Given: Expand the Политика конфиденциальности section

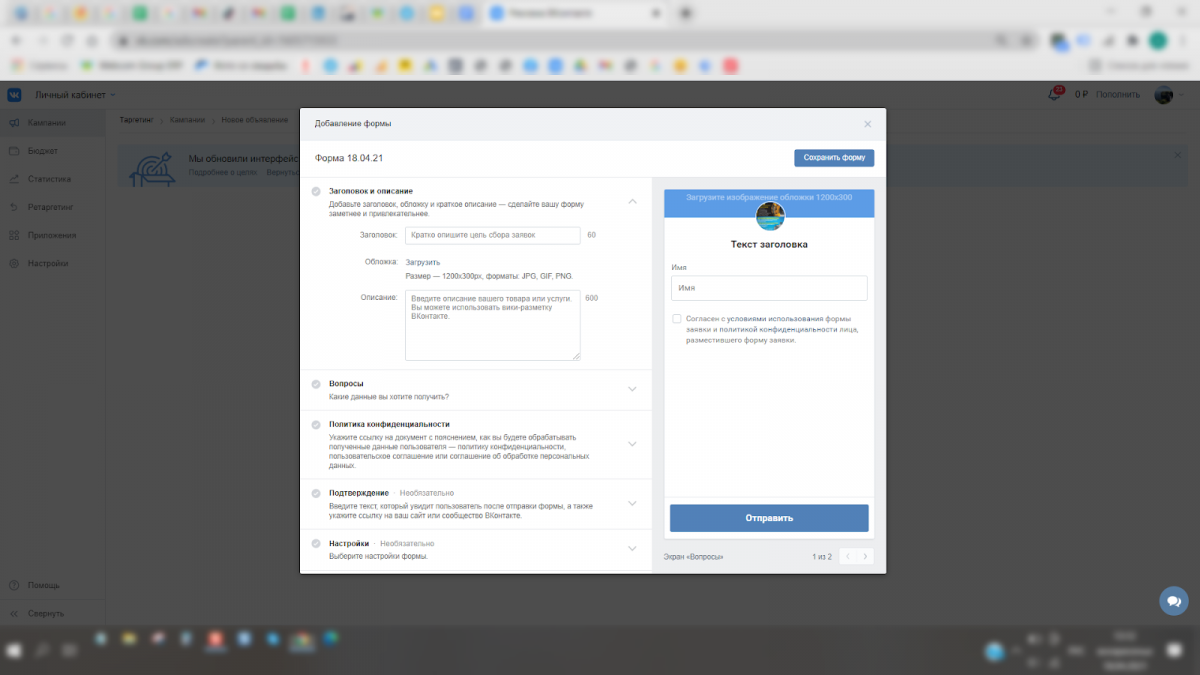Looking at the screenshot, I should 632,444.
